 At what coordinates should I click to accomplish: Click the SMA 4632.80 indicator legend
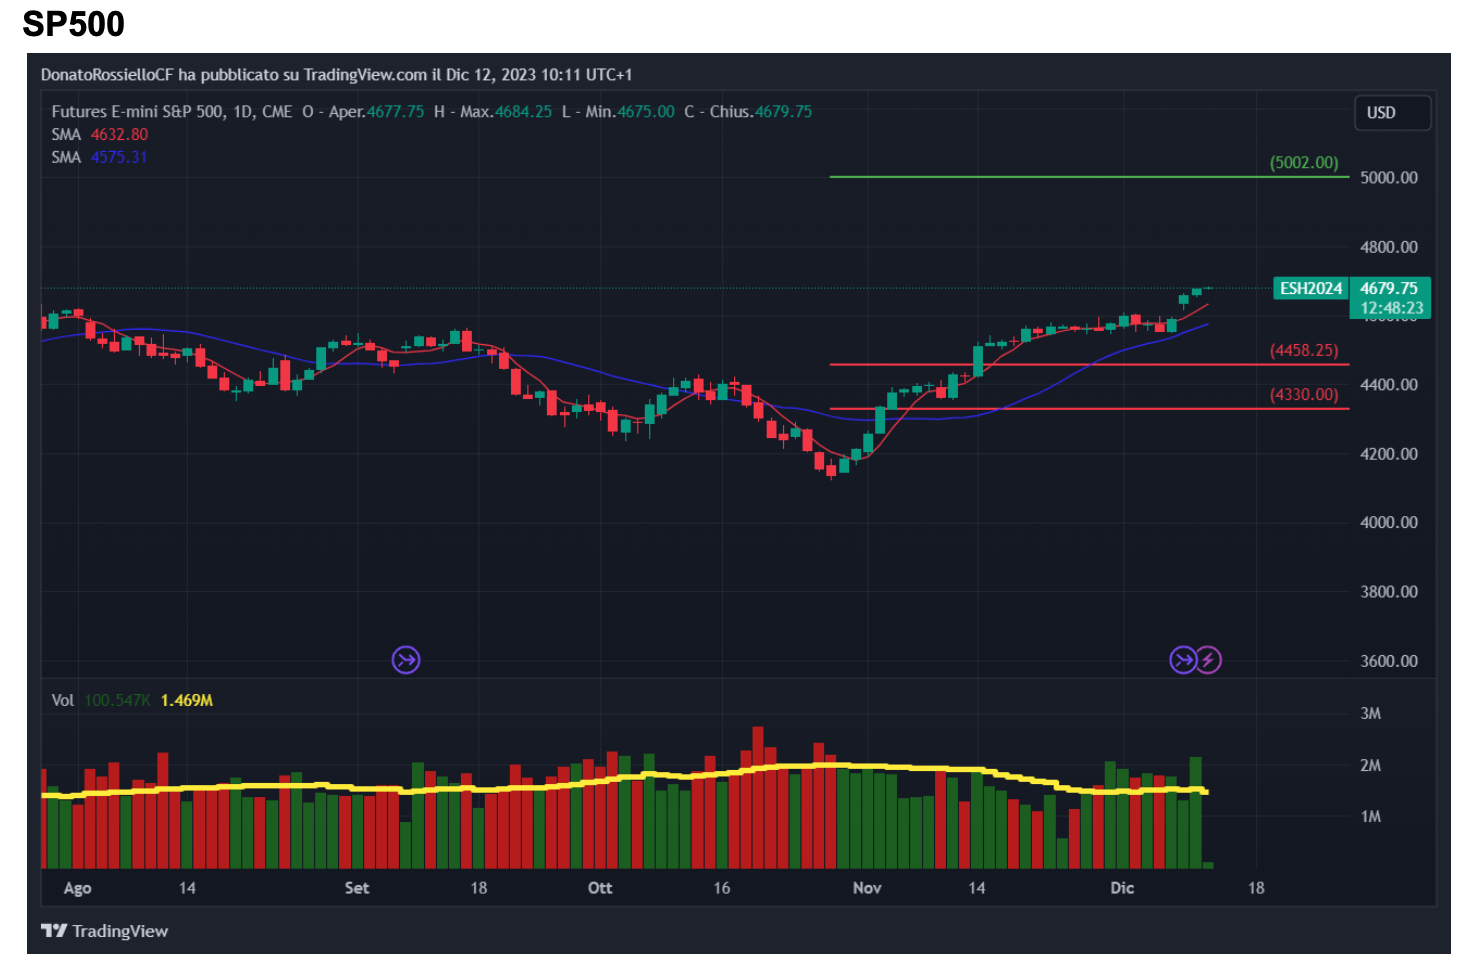pos(100,134)
